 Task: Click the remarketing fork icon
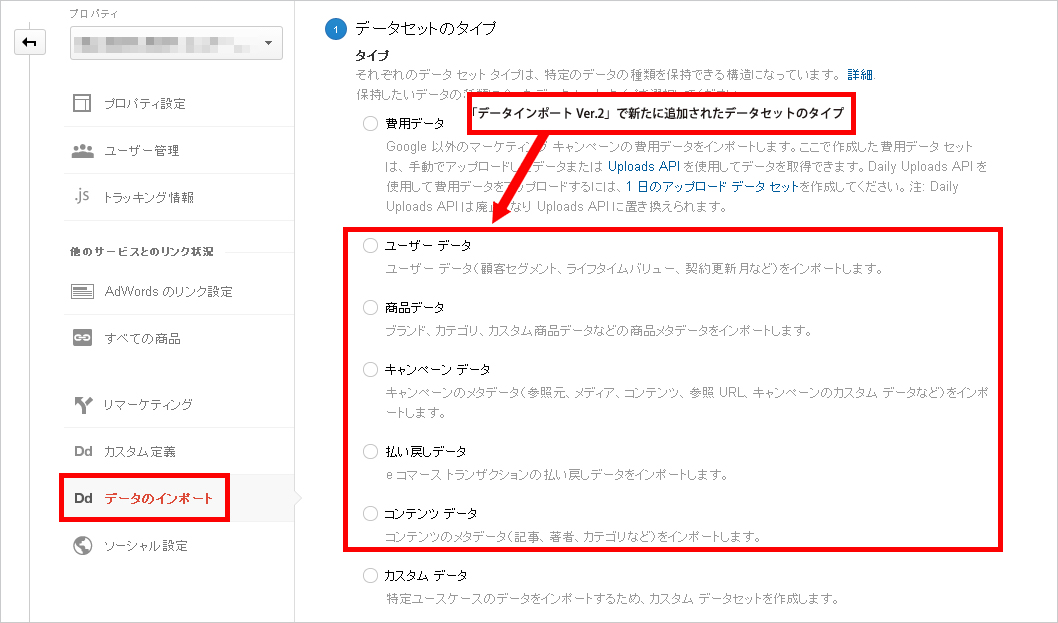coord(83,404)
